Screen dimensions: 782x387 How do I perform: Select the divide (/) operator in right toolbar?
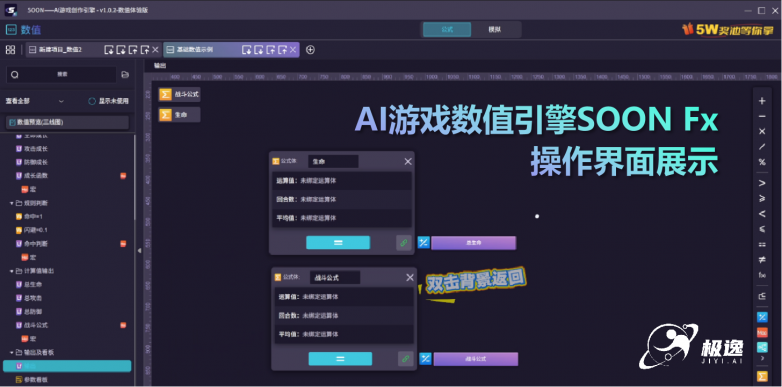[762, 147]
